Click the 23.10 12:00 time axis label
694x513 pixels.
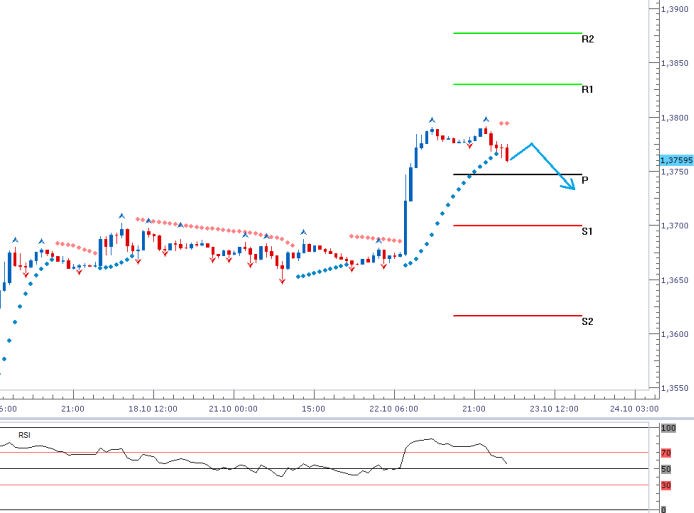coord(554,409)
